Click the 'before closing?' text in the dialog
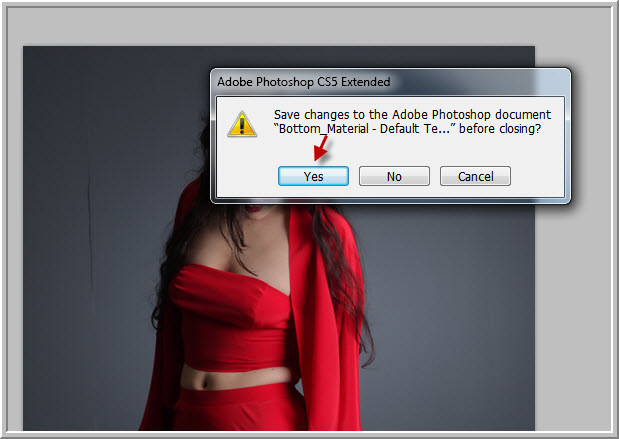Screen dimensions: 619x439 500,129
